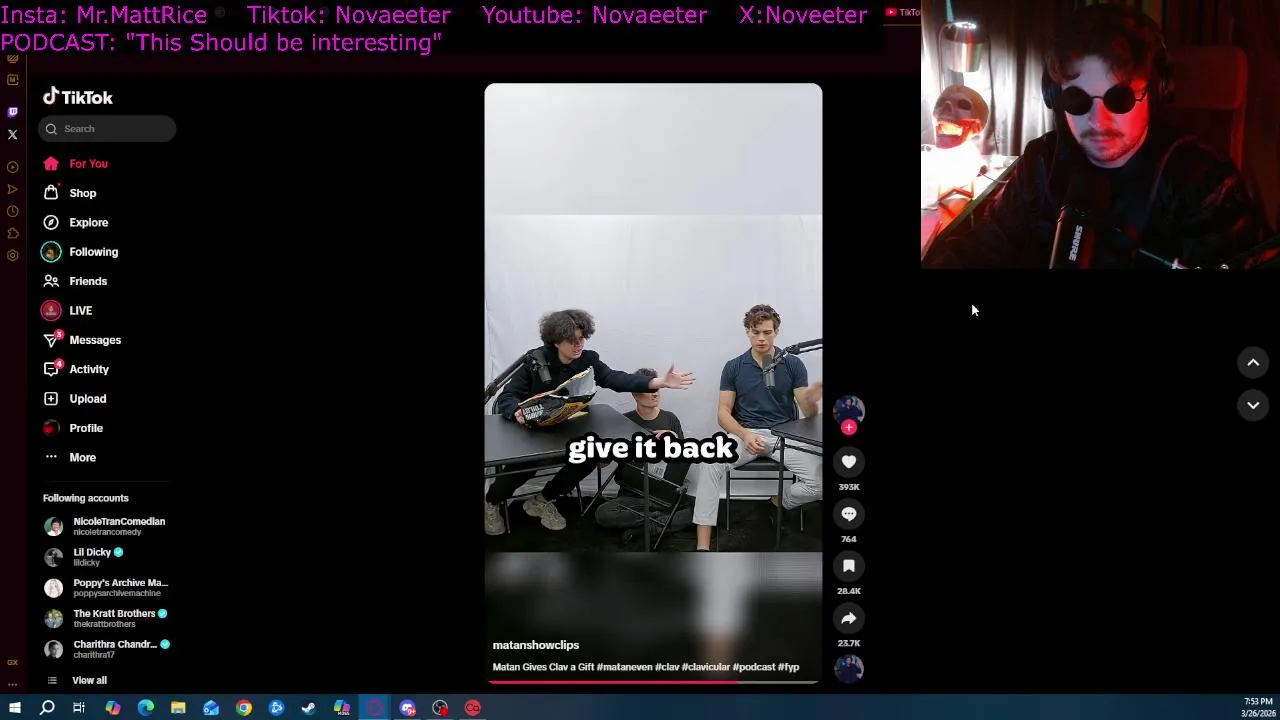Image resolution: width=1280 pixels, height=720 pixels.
Task: Open Poppy's Archive Machine account
Action: click(106, 588)
